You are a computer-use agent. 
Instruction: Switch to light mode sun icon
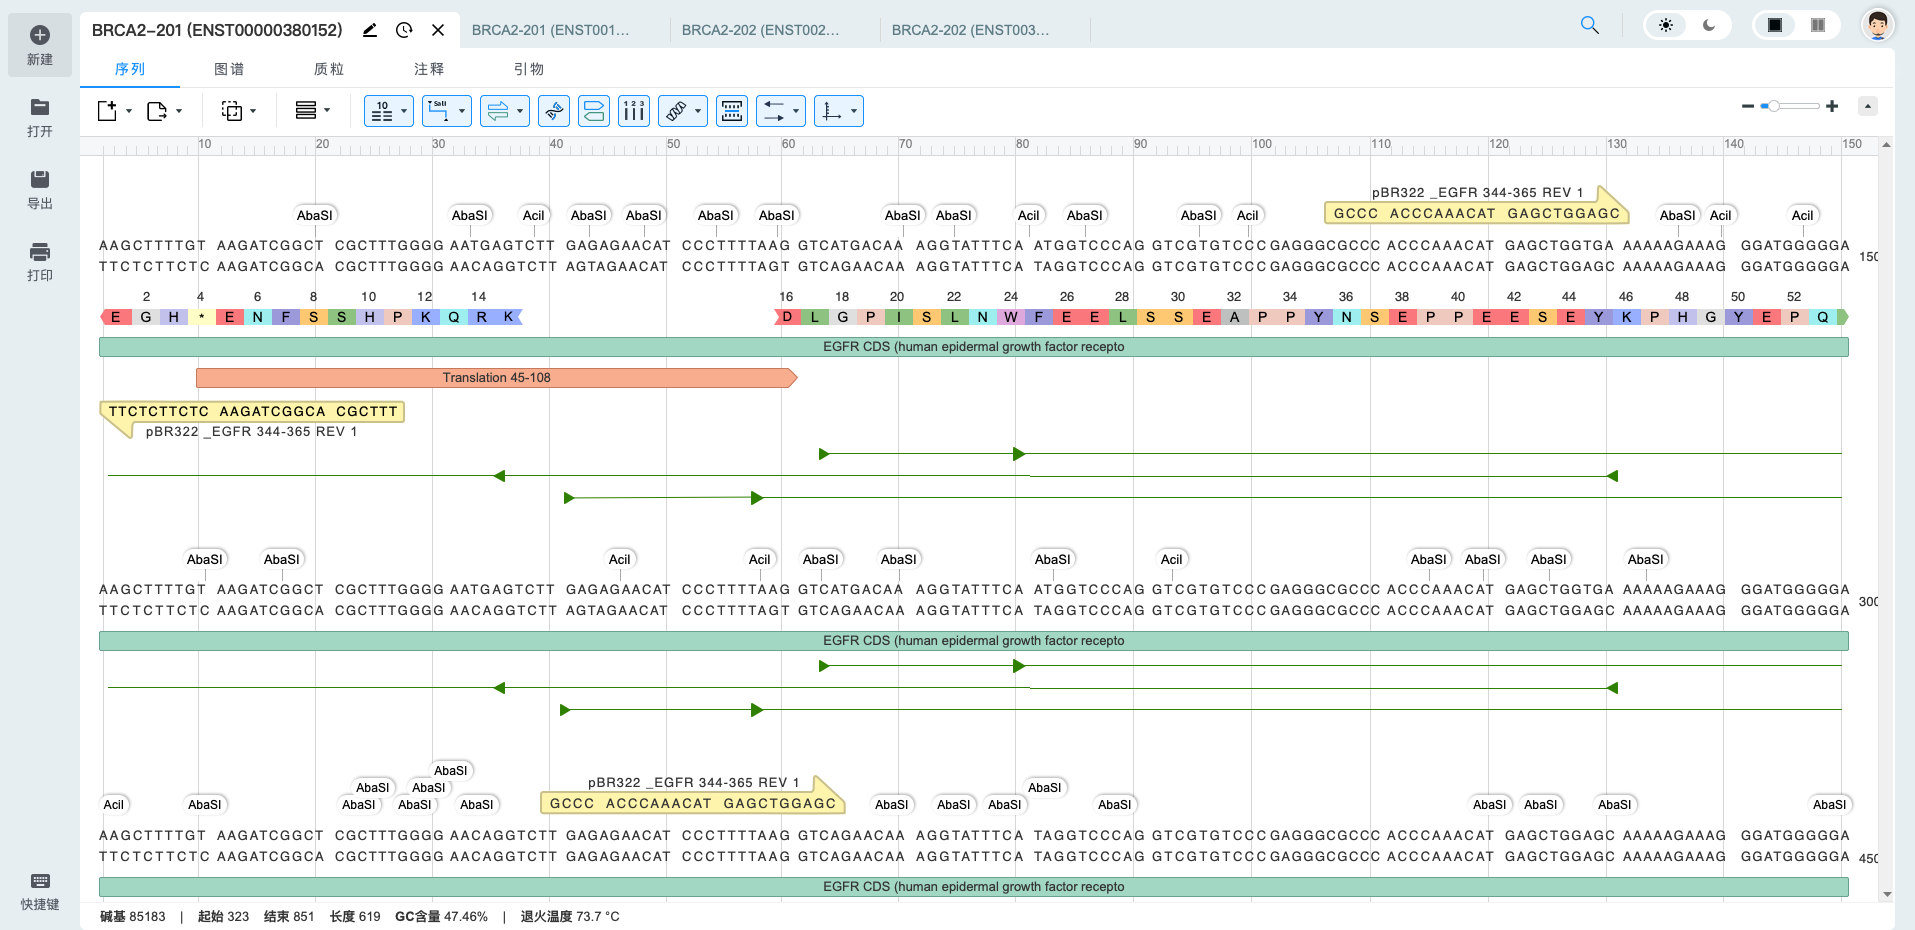pos(1666,25)
